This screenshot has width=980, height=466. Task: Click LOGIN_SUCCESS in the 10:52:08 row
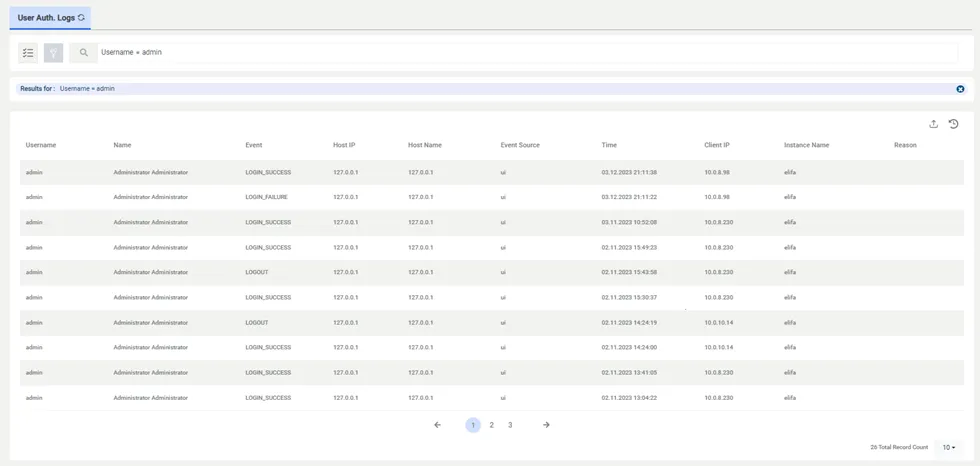(268, 222)
